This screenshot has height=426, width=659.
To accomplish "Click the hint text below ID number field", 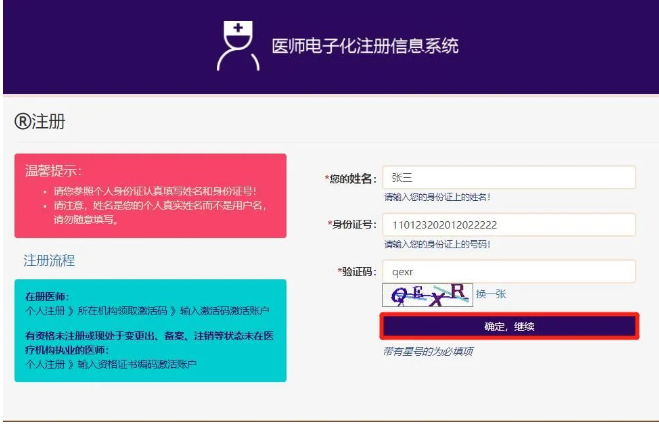I will pyautogui.click(x=437, y=244).
